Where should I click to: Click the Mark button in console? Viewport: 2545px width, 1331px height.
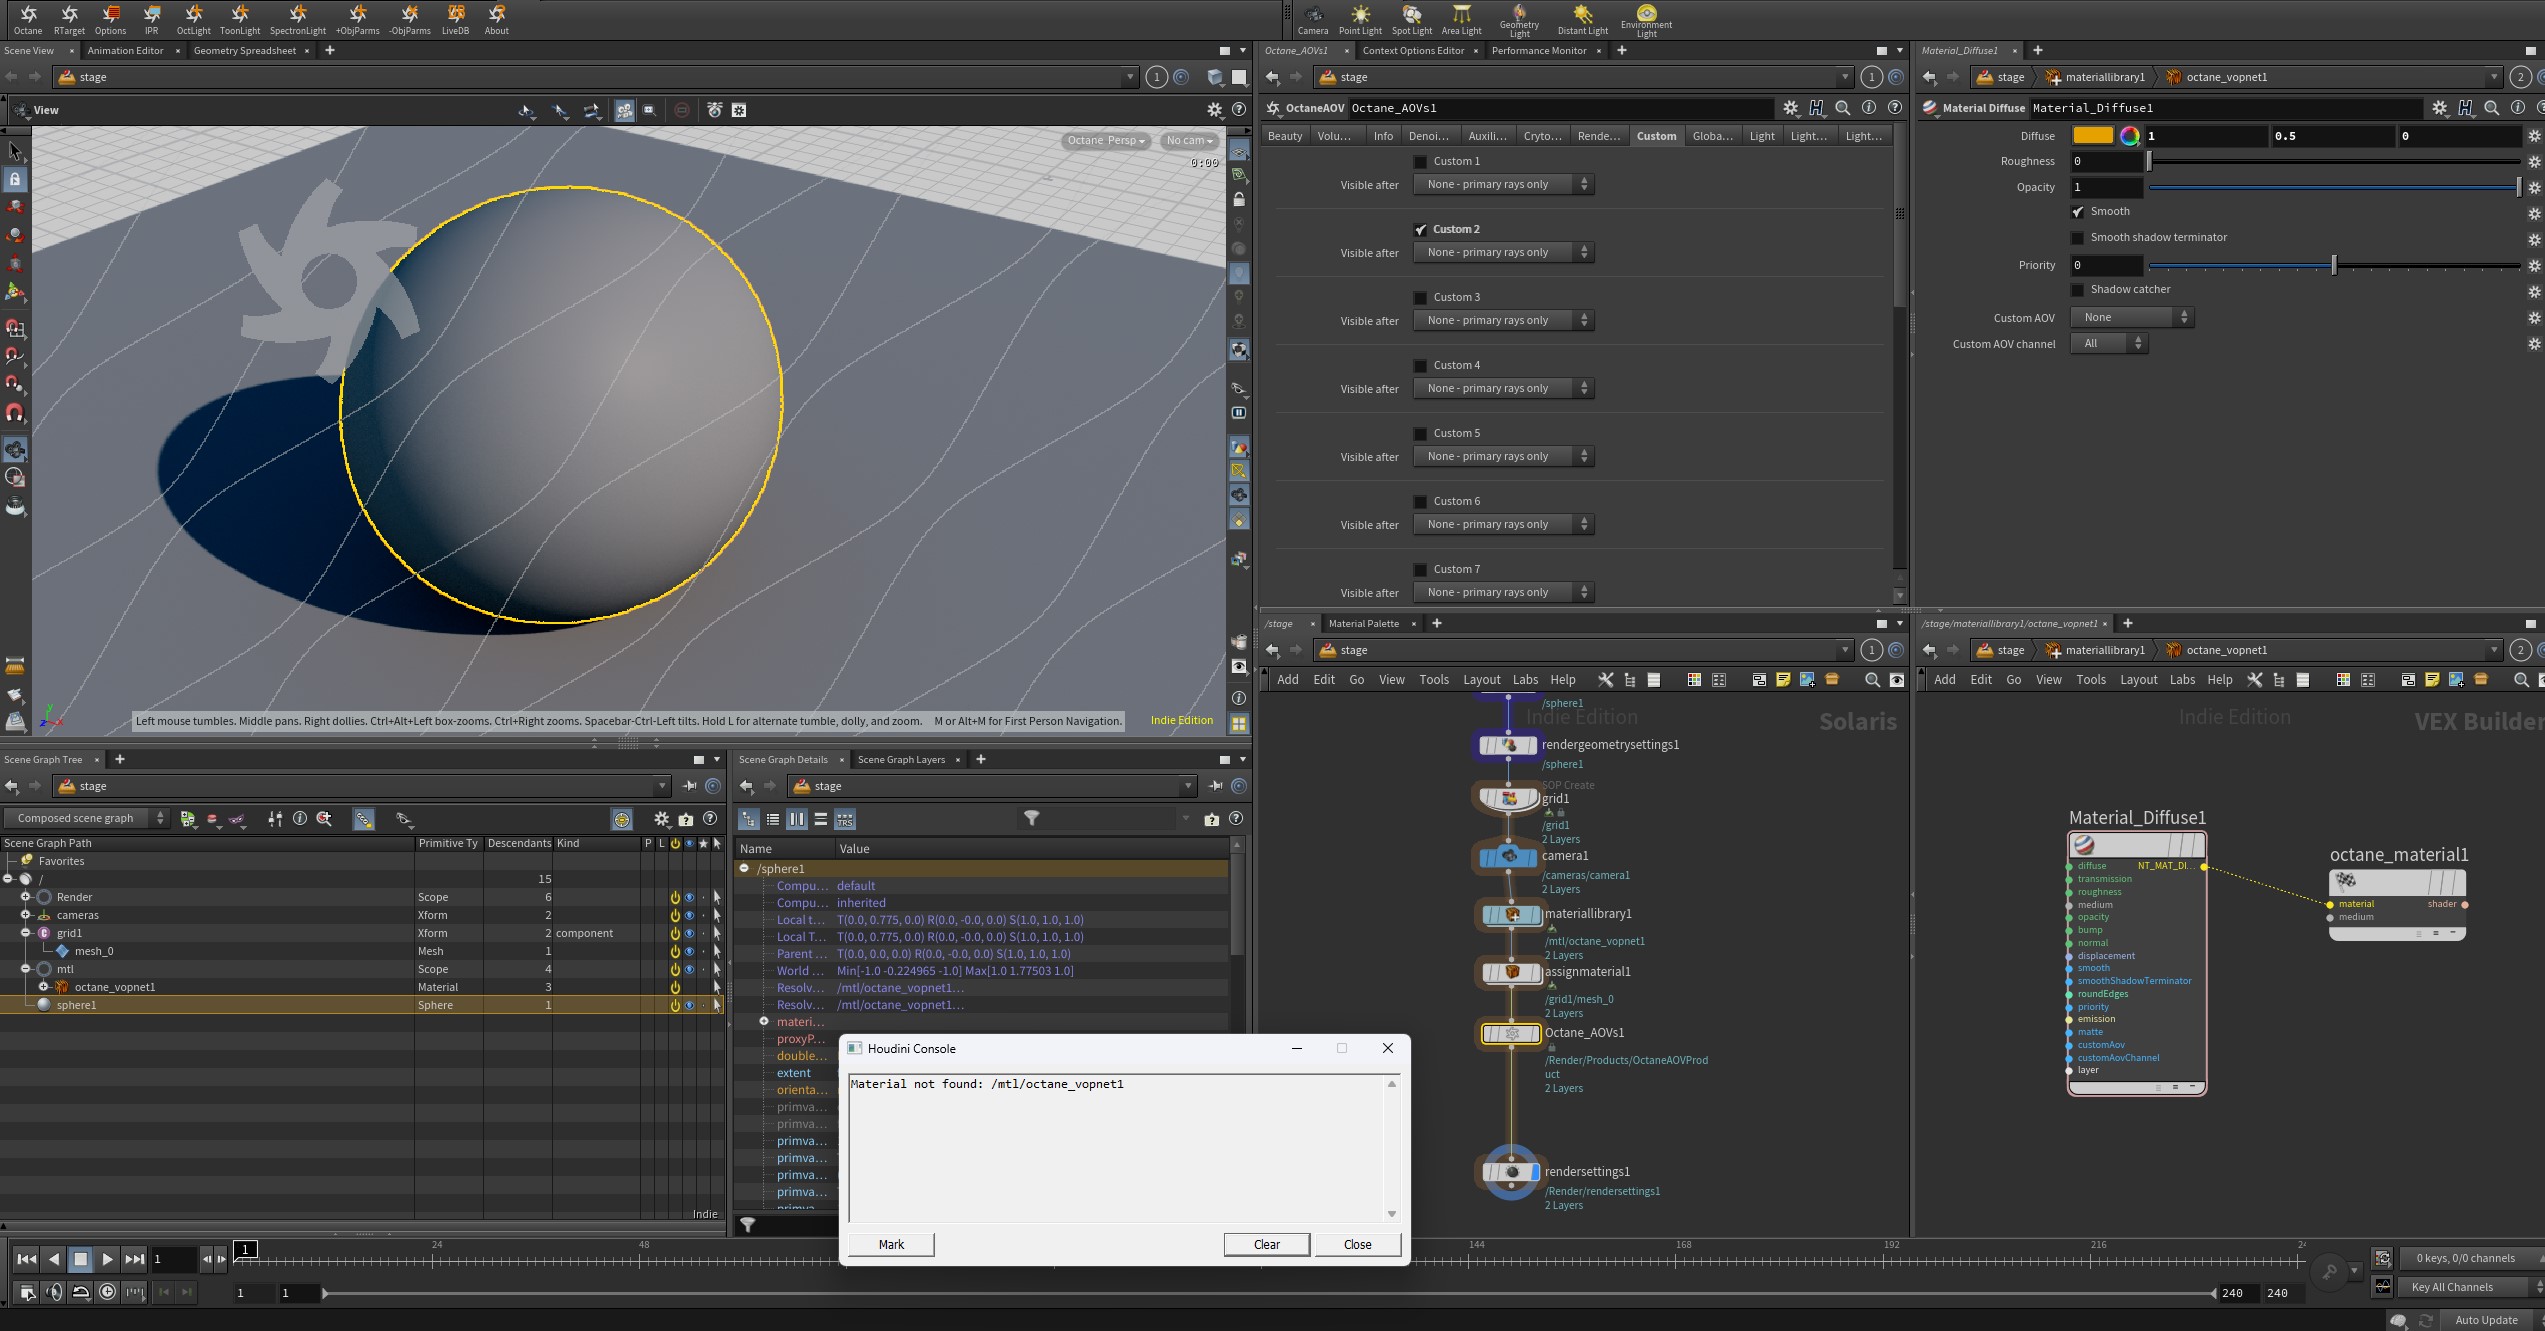[x=891, y=1244]
